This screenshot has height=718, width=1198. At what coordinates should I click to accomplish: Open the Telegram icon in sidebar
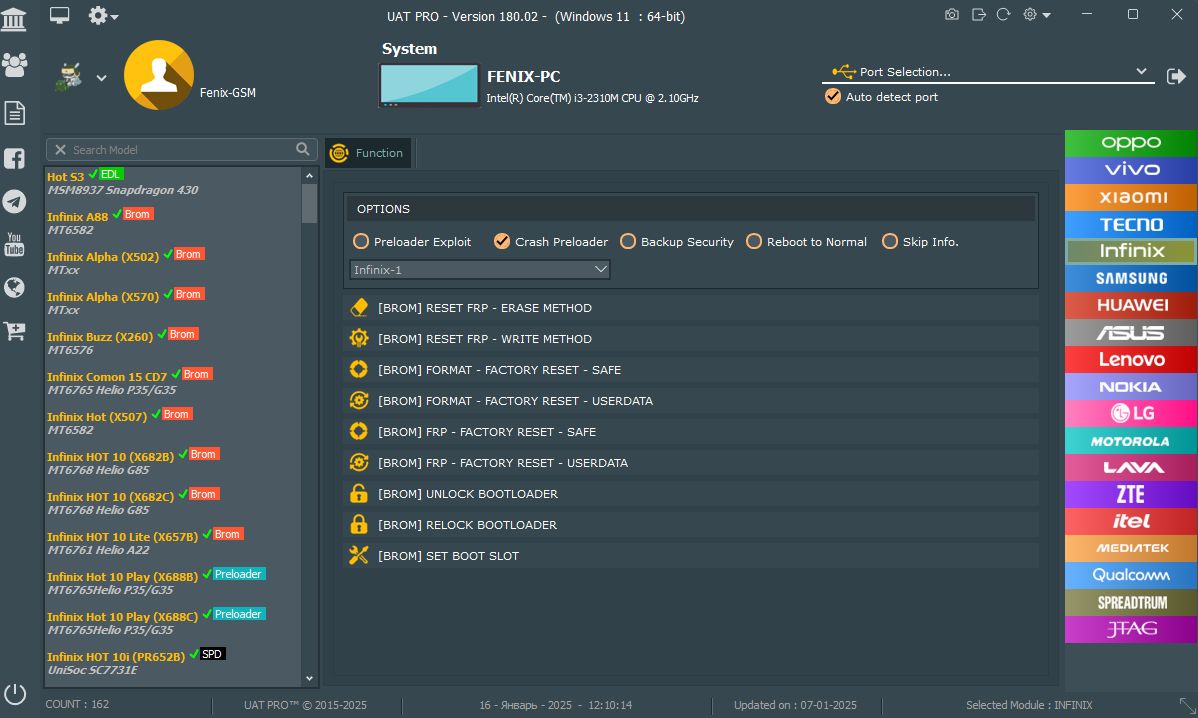coord(14,201)
